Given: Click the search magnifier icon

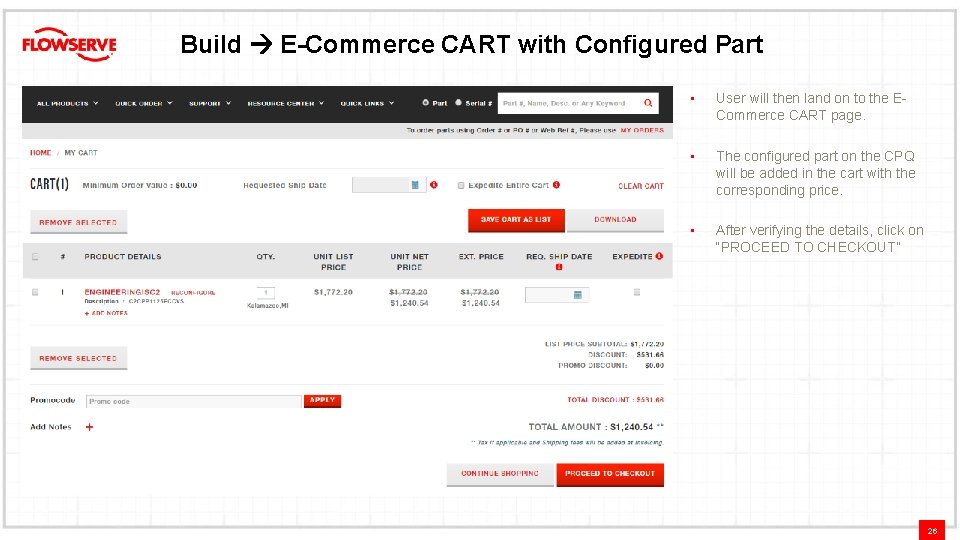Looking at the screenshot, I should tap(648, 103).
